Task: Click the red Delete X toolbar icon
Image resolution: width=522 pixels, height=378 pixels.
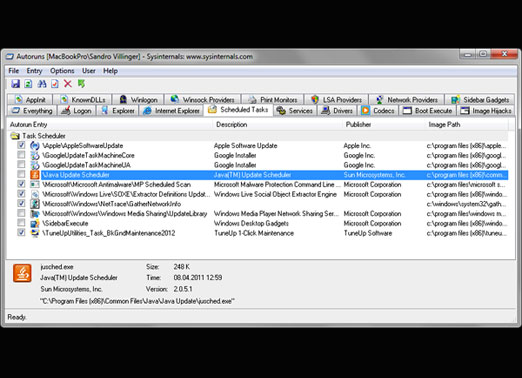Action: pos(68,84)
